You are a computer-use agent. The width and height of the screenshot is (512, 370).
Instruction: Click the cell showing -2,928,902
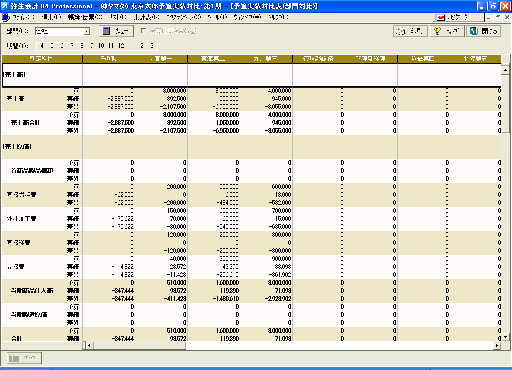[x=278, y=299]
